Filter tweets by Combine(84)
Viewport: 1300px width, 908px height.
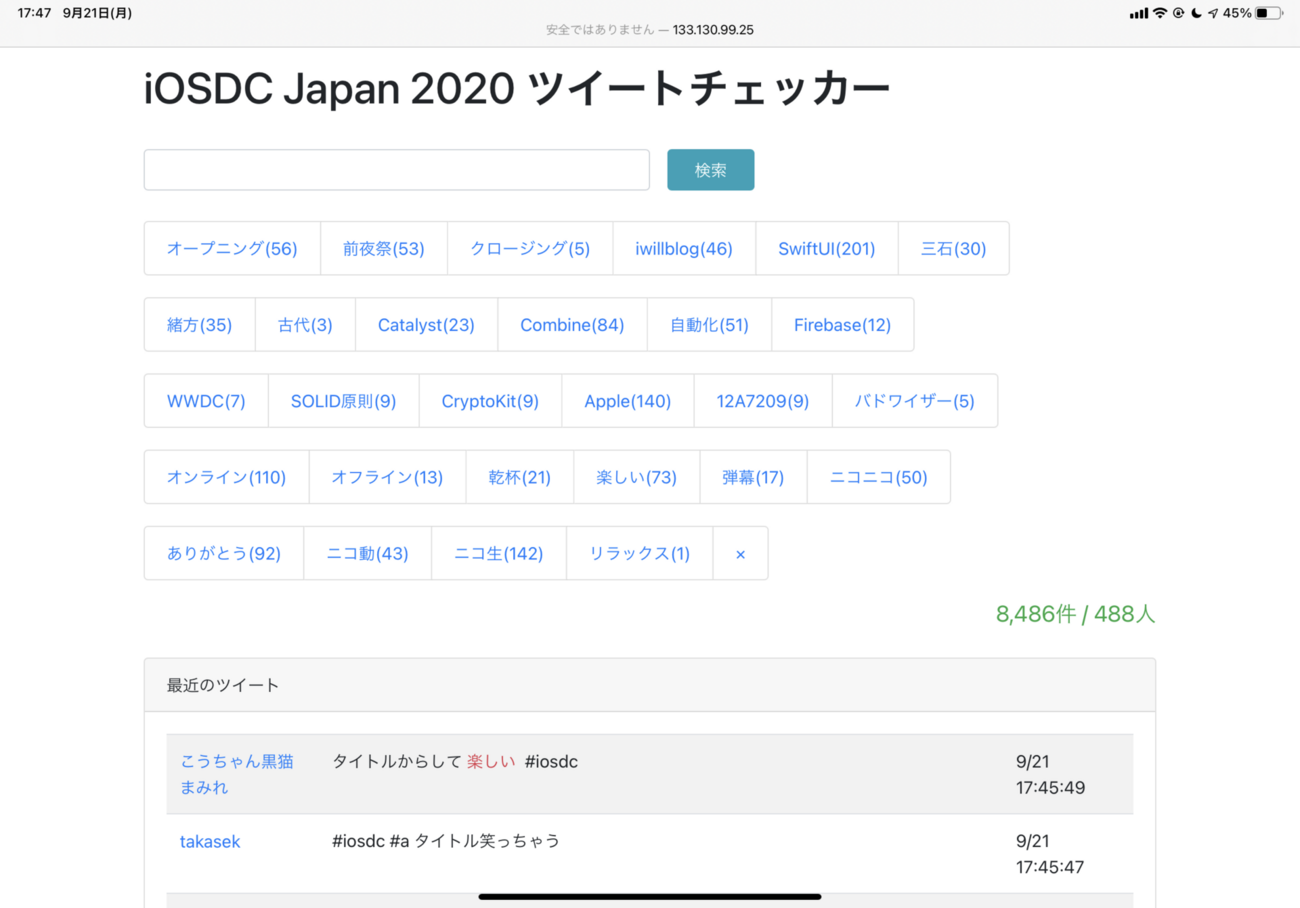[572, 325]
